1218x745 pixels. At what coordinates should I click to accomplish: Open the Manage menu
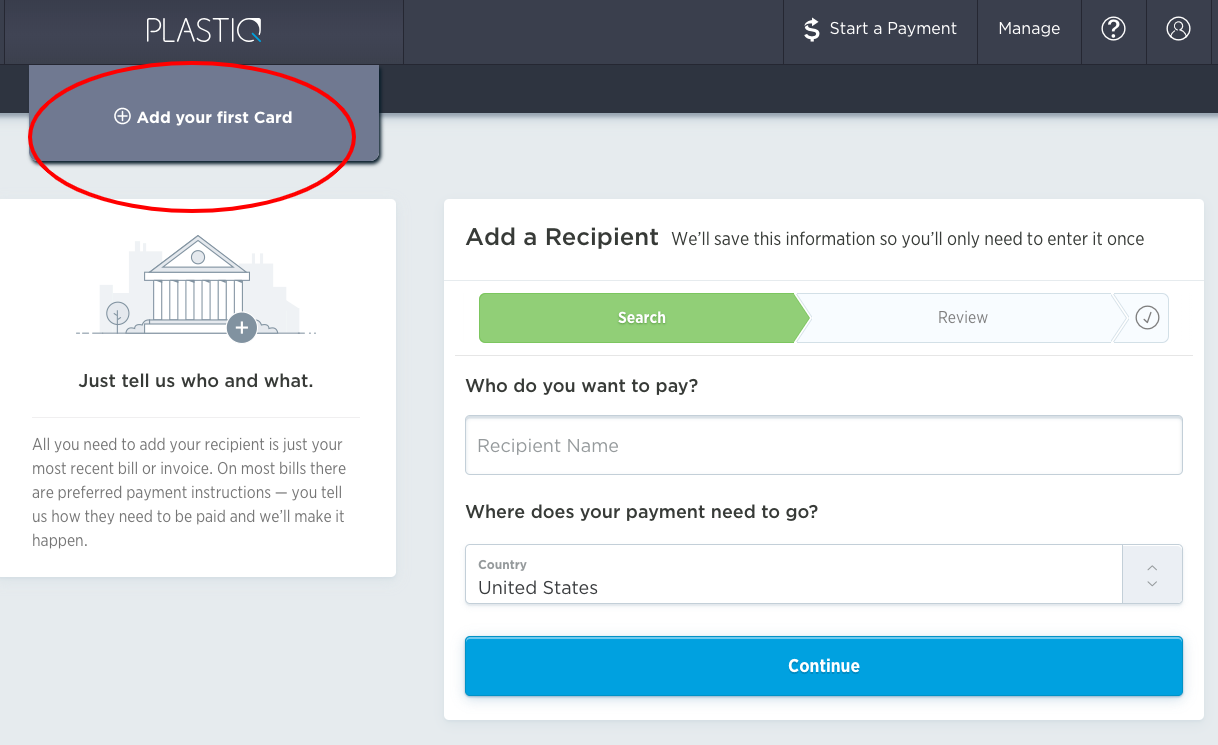point(1029,29)
